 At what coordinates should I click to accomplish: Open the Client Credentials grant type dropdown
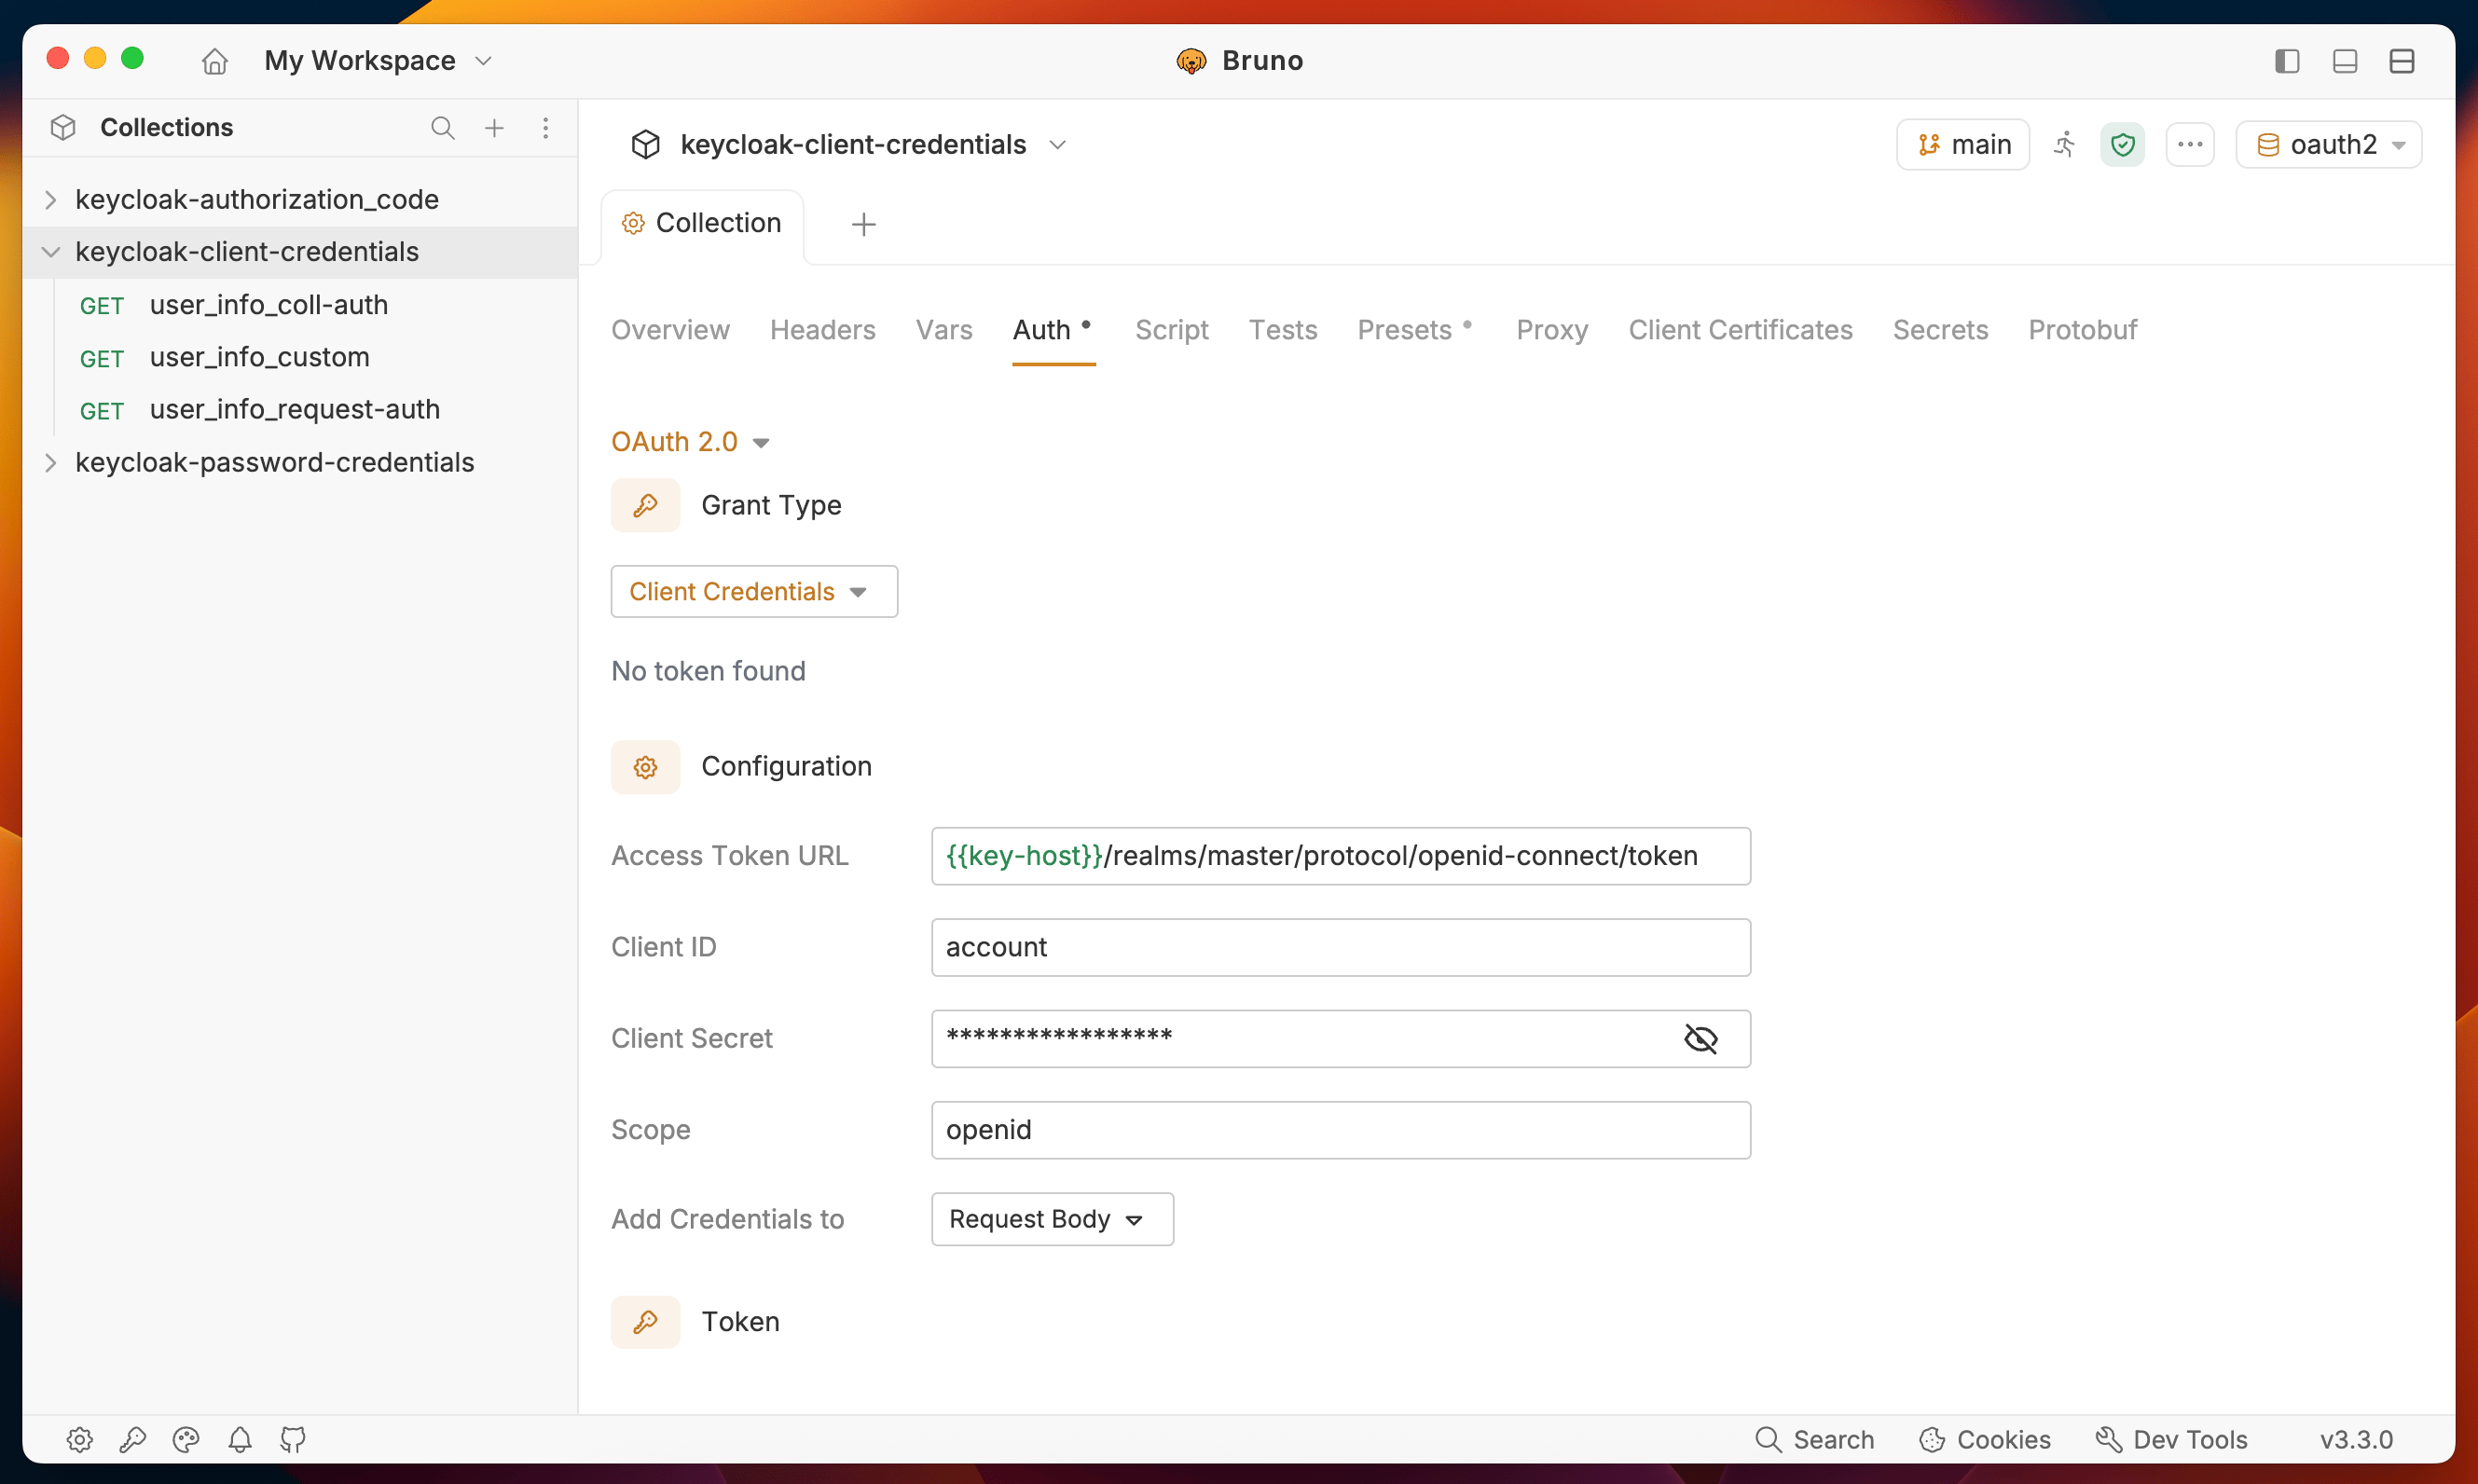[x=754, y=592]
